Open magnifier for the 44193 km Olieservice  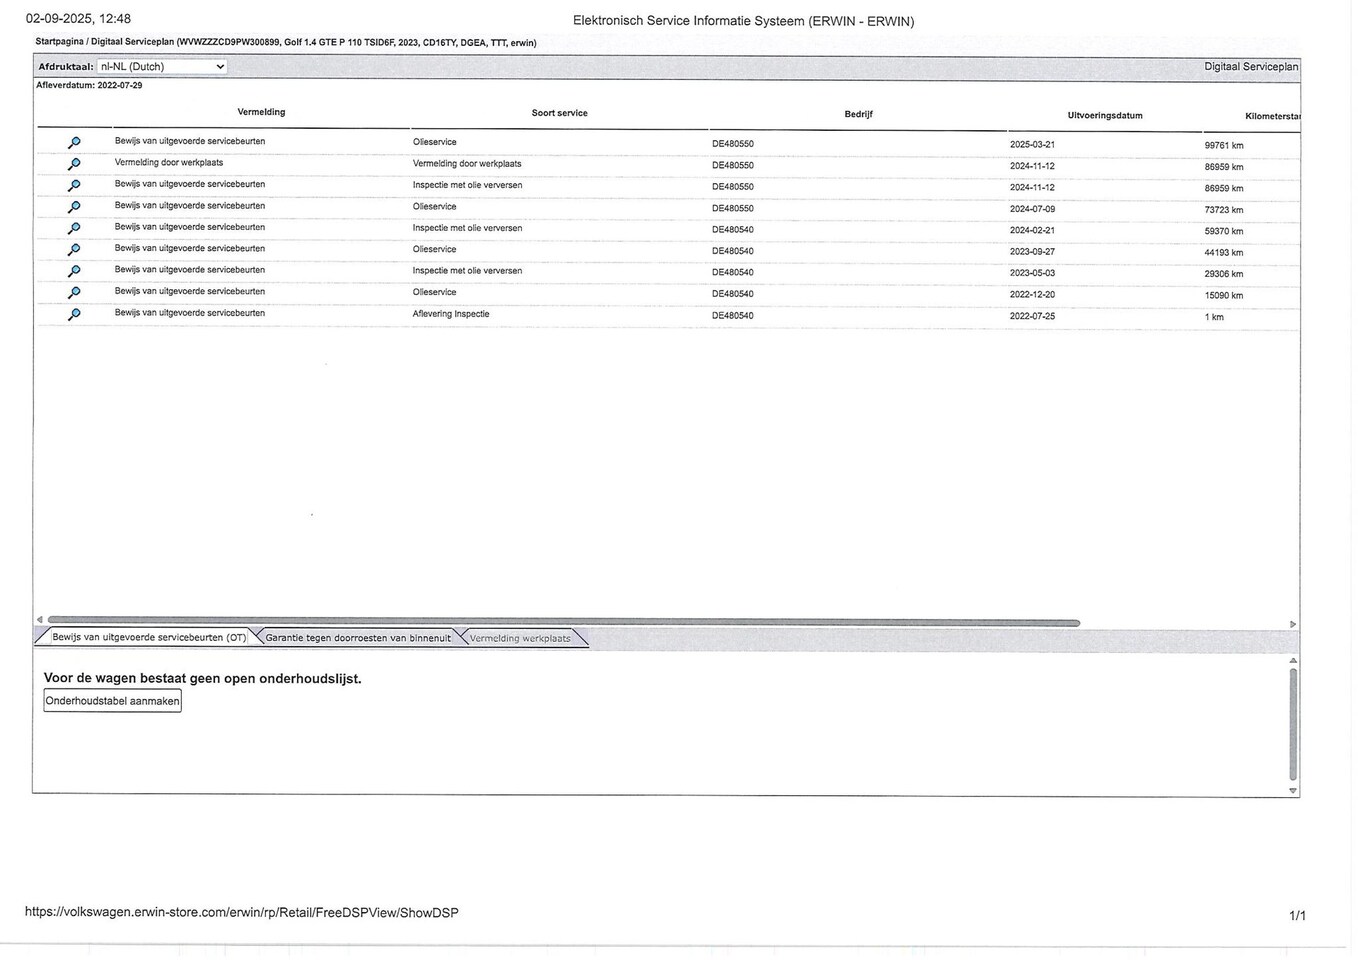74,250
